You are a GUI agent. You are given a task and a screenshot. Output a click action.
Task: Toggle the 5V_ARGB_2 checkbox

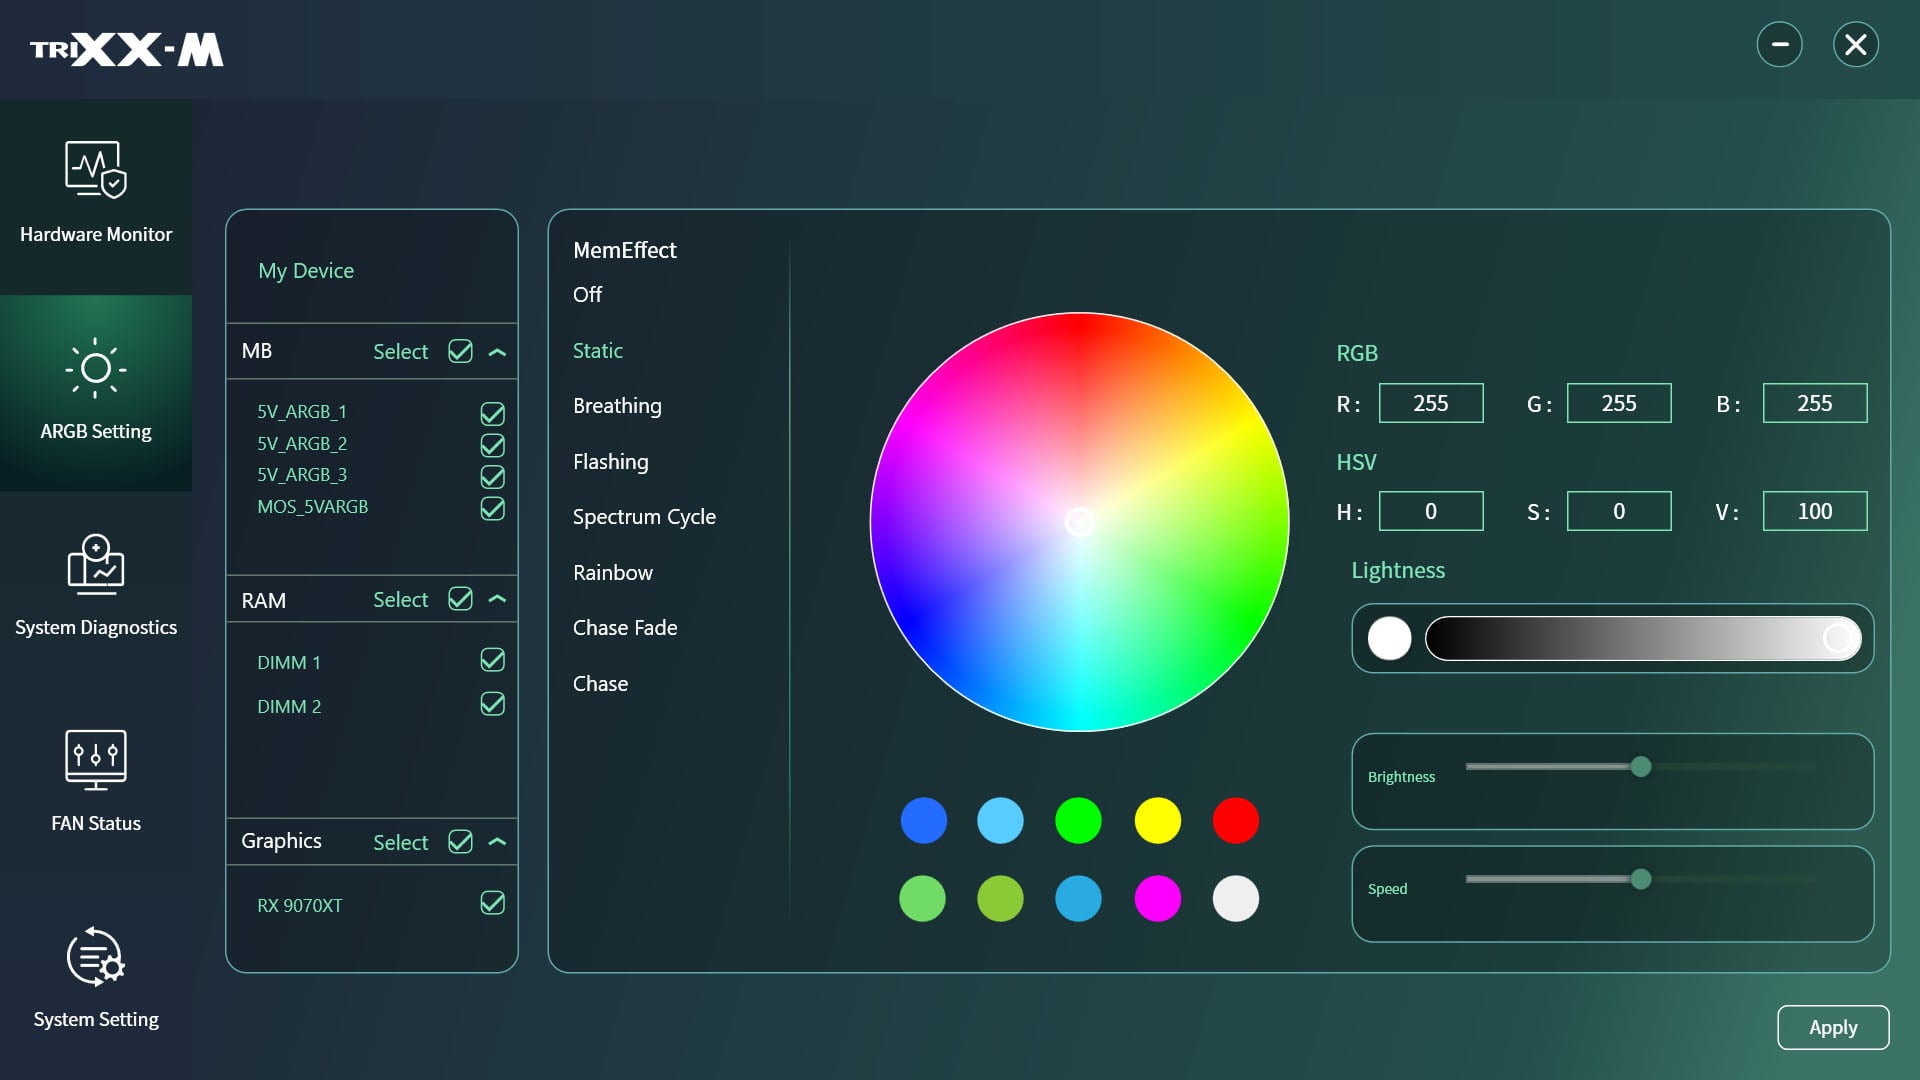[x=492, y=445]
